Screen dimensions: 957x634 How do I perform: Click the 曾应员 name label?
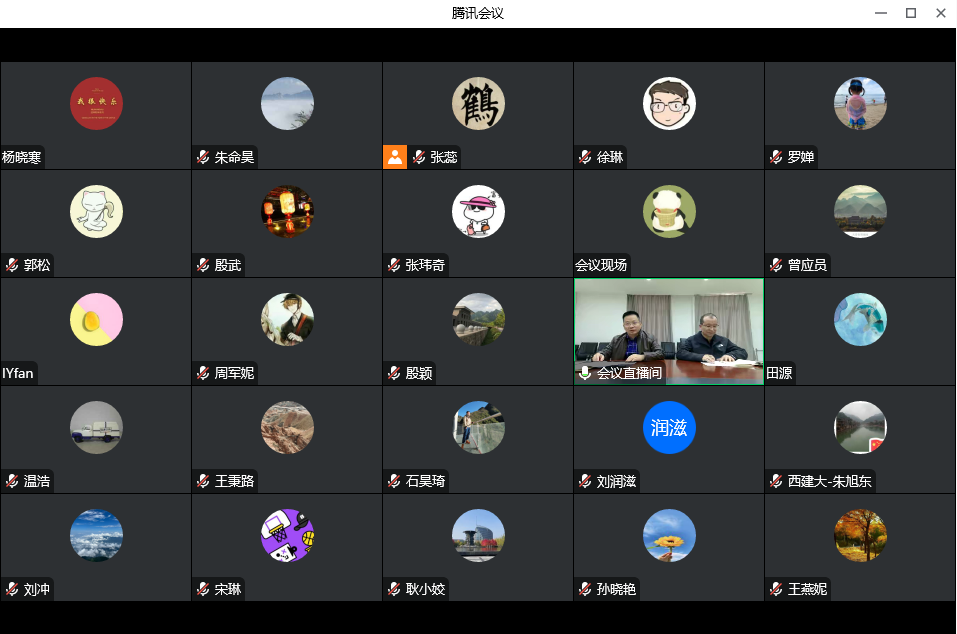click(807, 265)
